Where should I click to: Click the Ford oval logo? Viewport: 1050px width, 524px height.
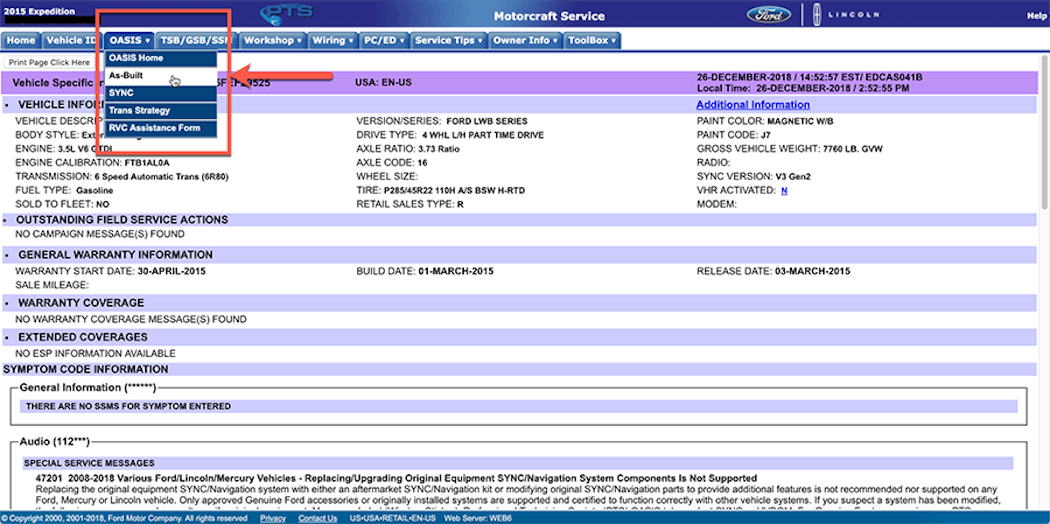tap(769, 15)
